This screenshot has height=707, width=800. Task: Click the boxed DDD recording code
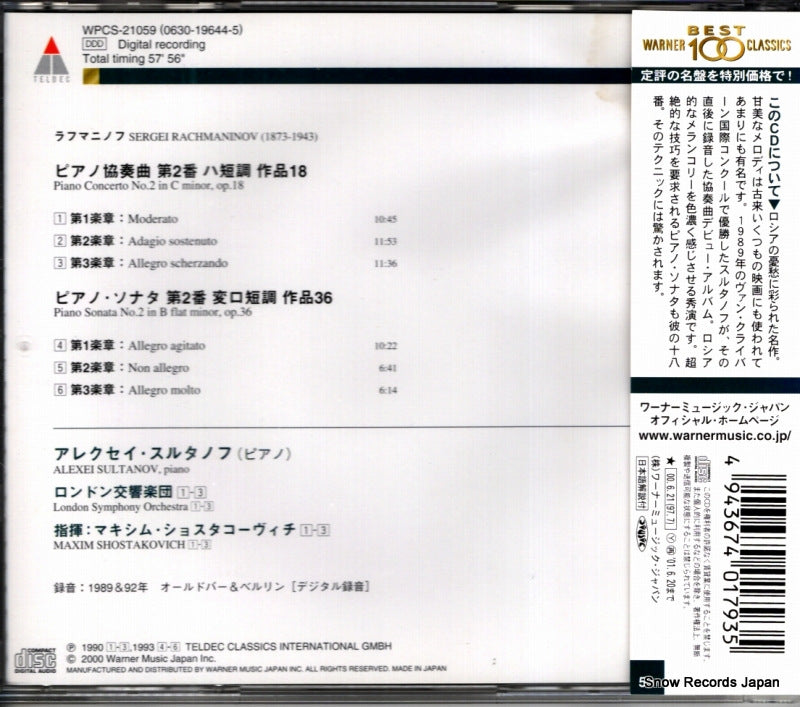pos(94,44)
